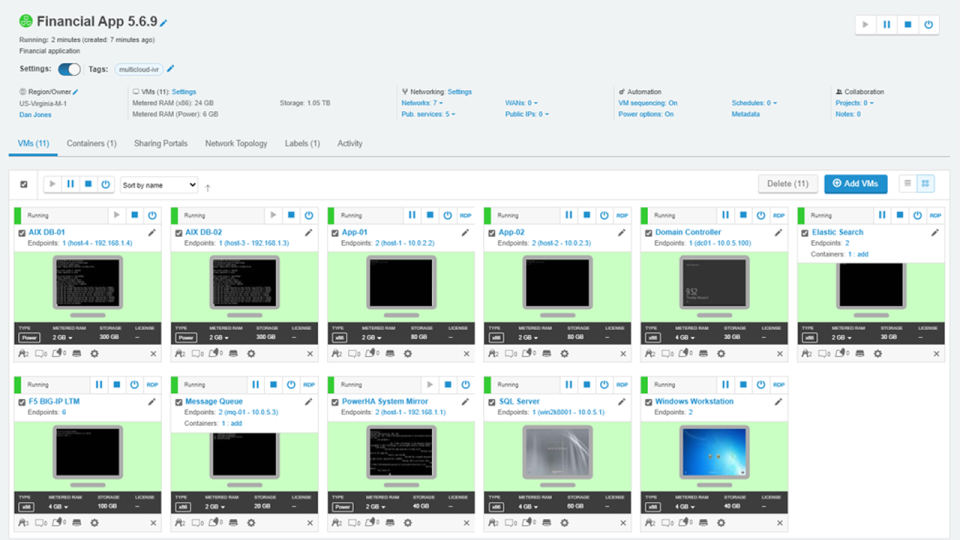Toggle the select-all VMs checkbox

click(x=24, y=184)
